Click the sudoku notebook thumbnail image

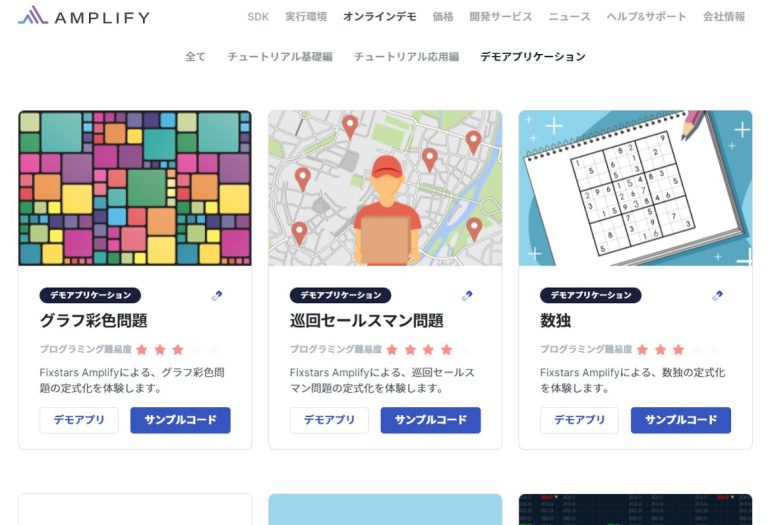pyautogui.click(x=635, y=188)
